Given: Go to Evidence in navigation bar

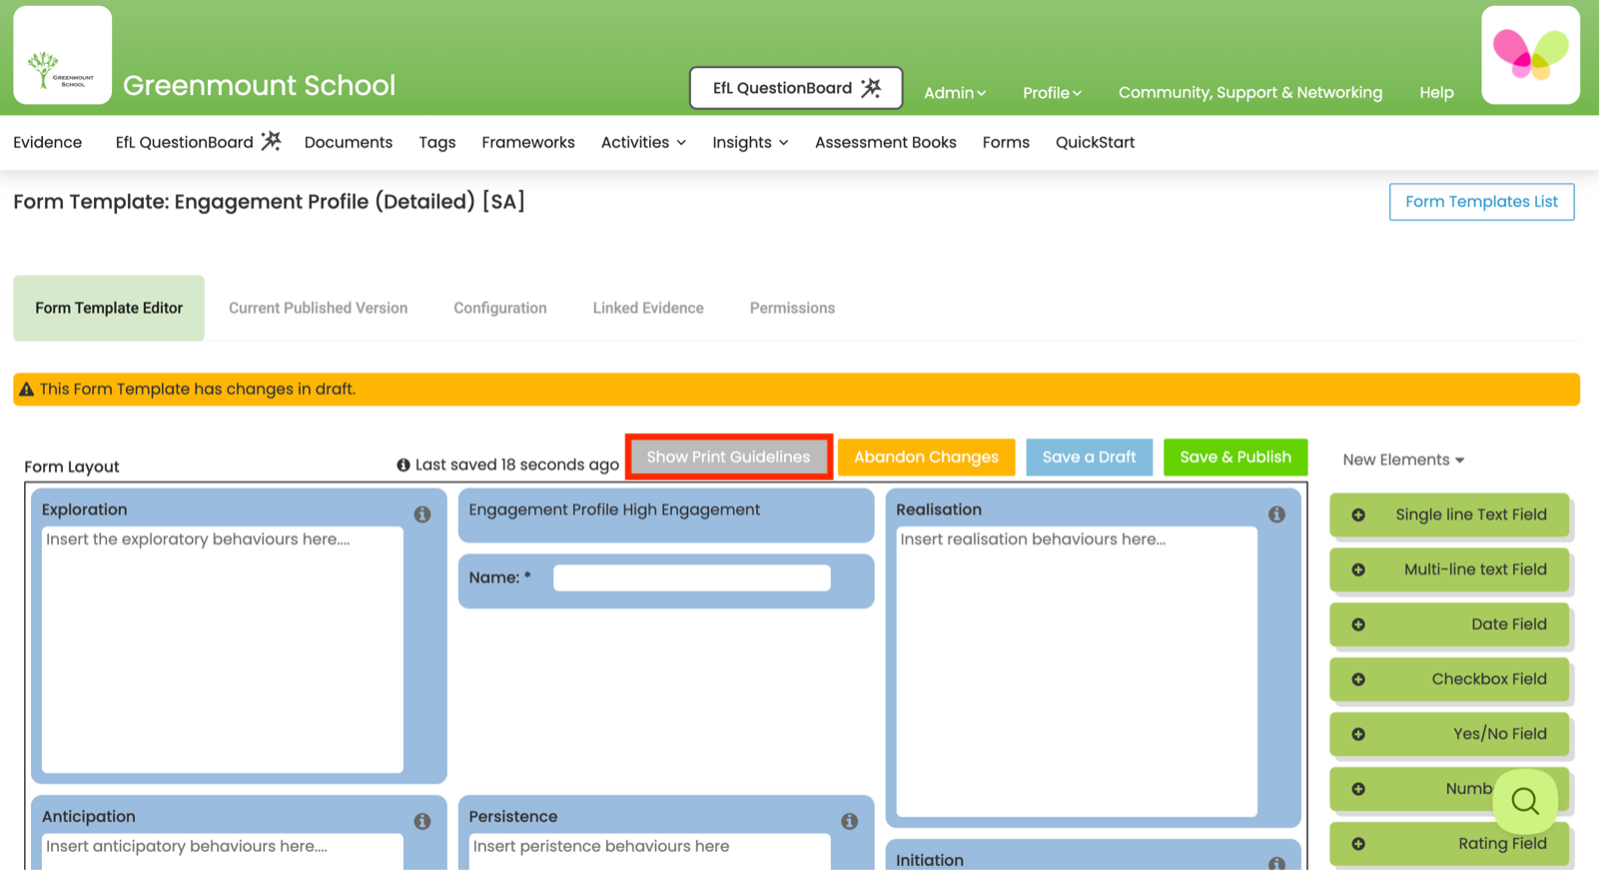Looking at the screenshot, I should tap(48, 143).
